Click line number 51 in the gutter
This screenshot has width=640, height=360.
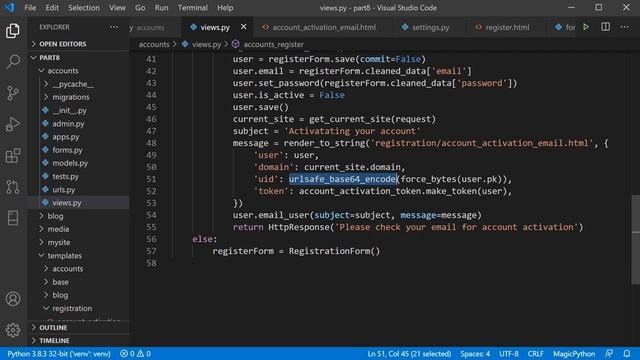click(x=151, y=179)
